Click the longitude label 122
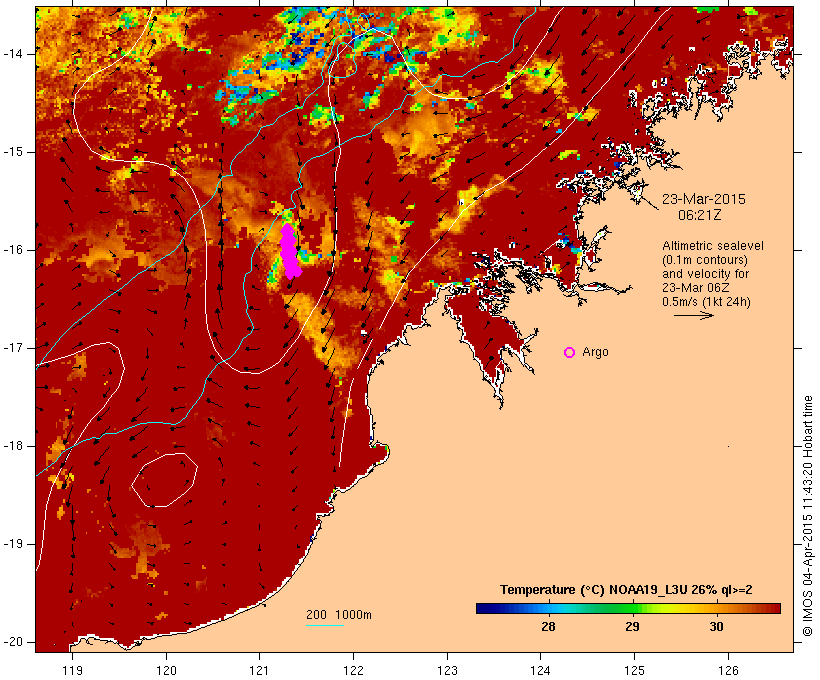820x680 pixels. tap(353, 670)
